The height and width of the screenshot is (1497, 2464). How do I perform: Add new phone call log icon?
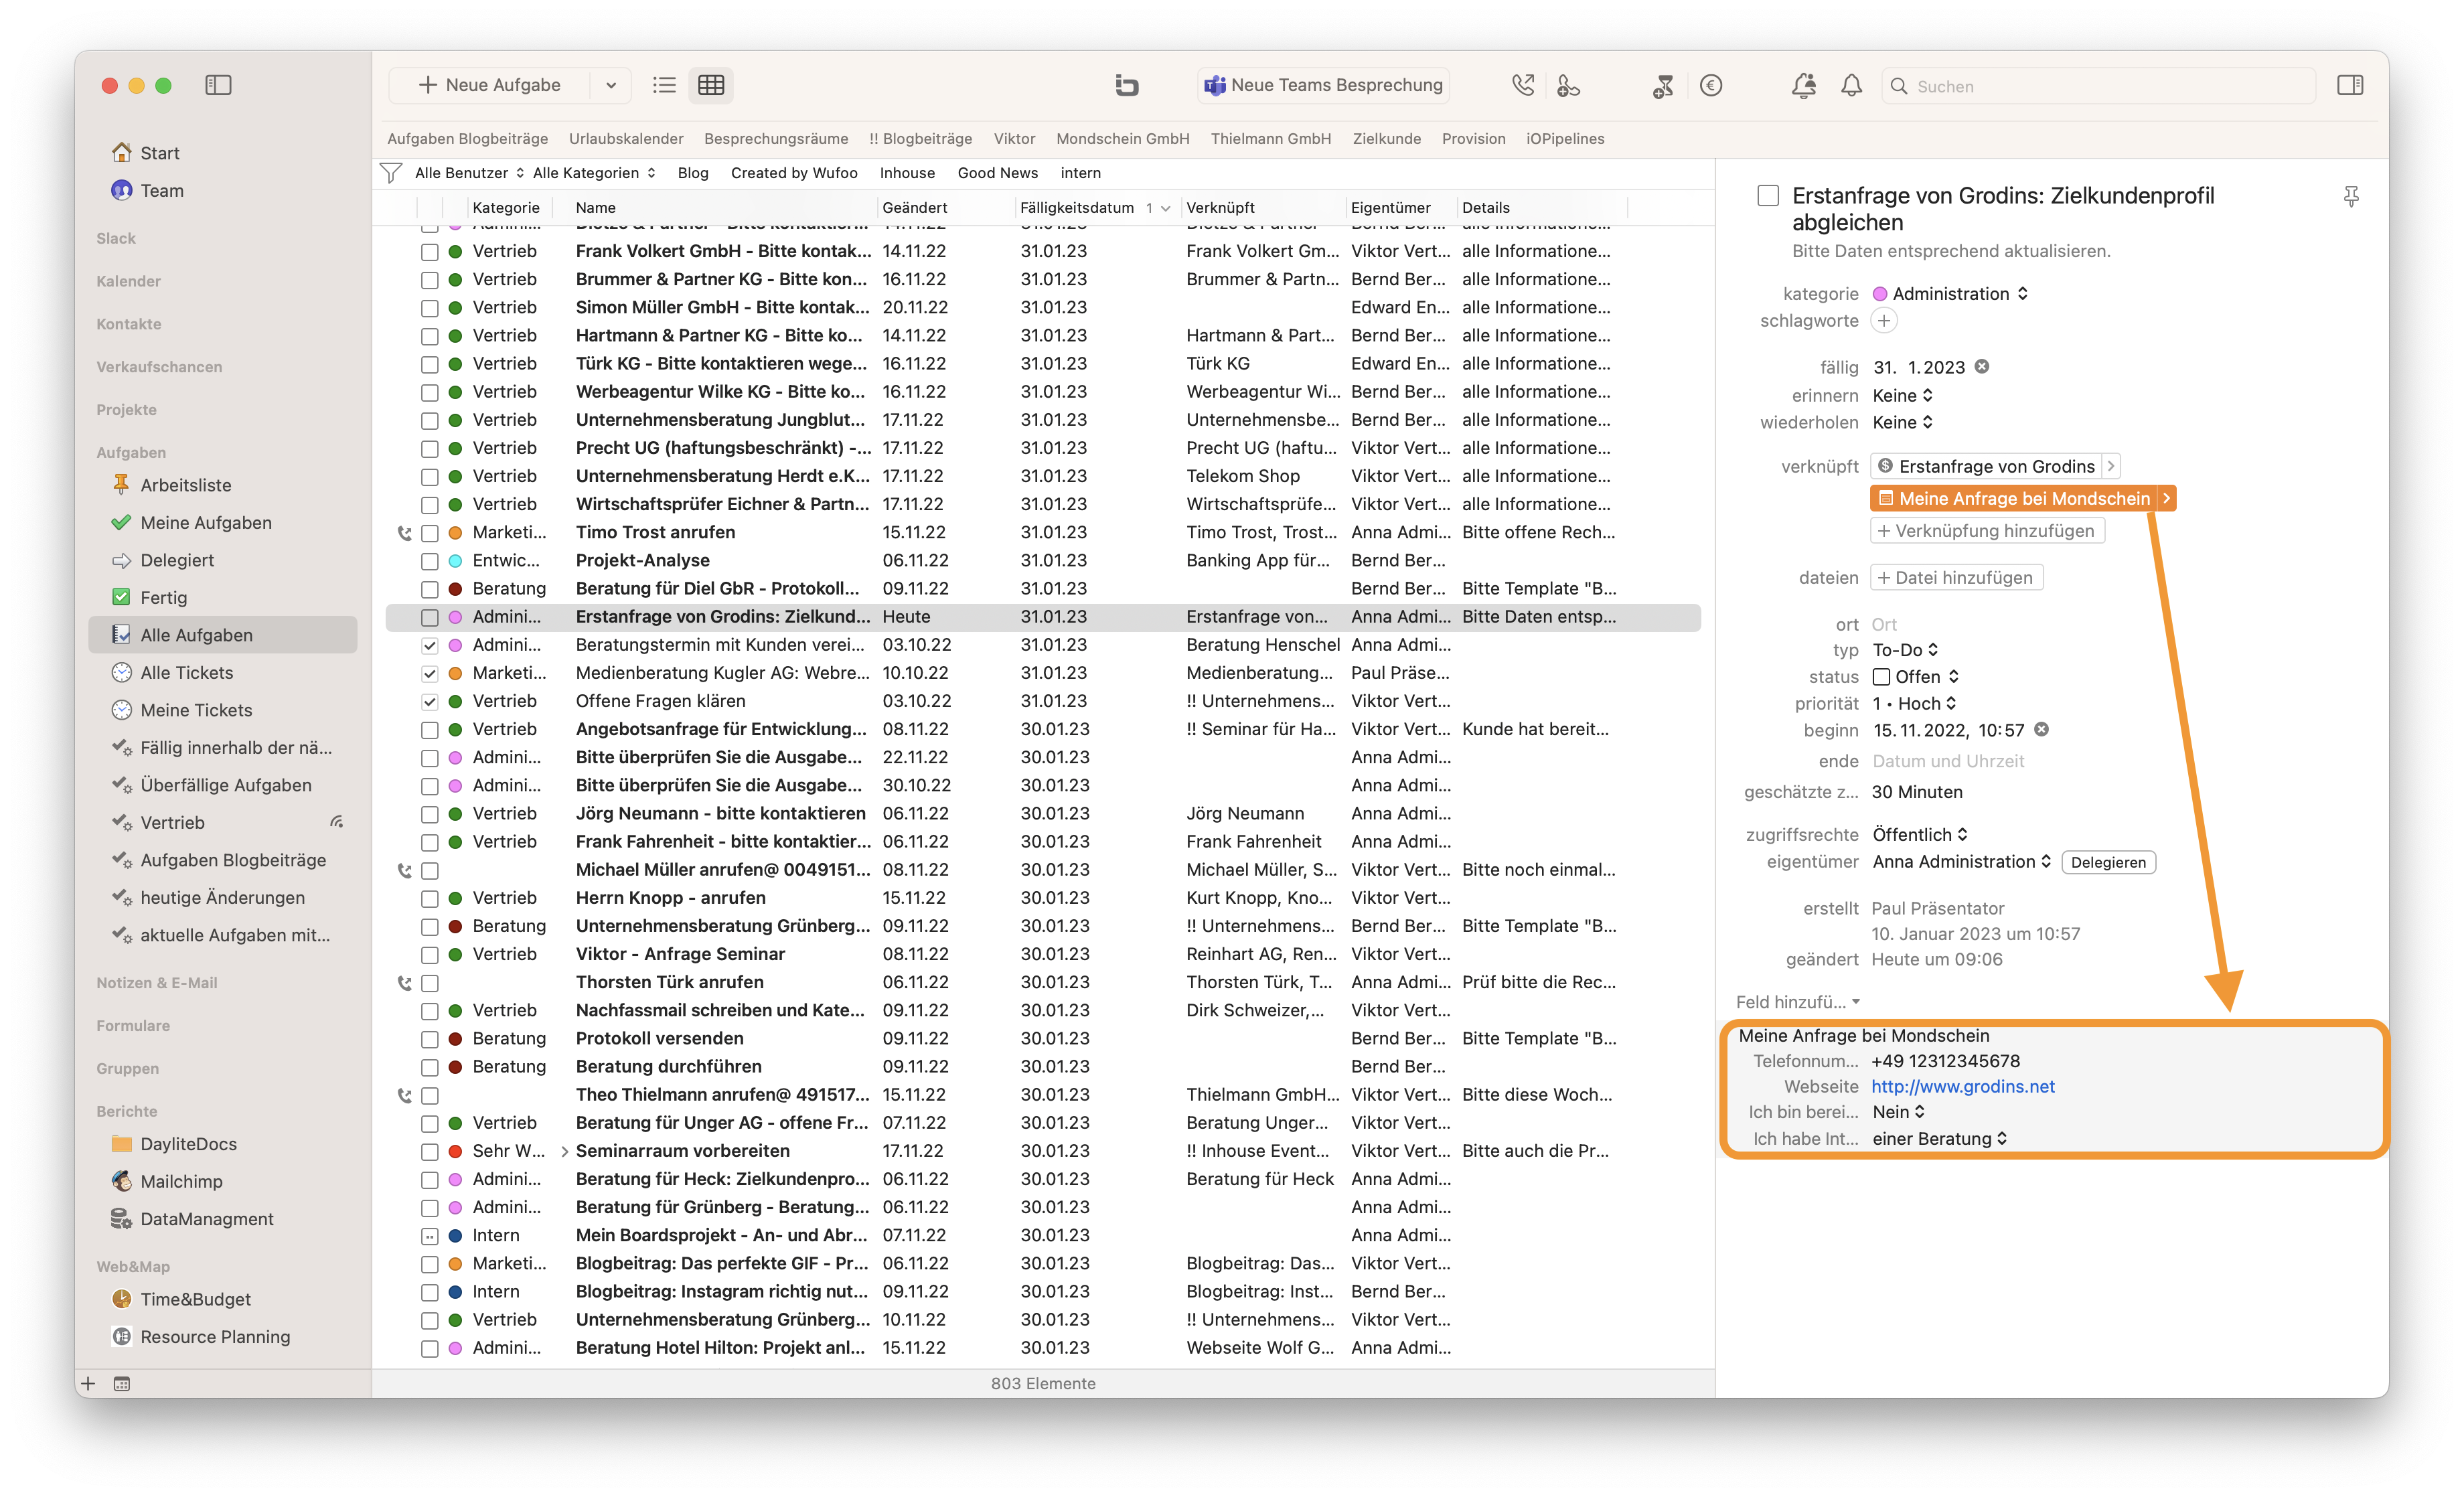click(x=1568, y=85)
